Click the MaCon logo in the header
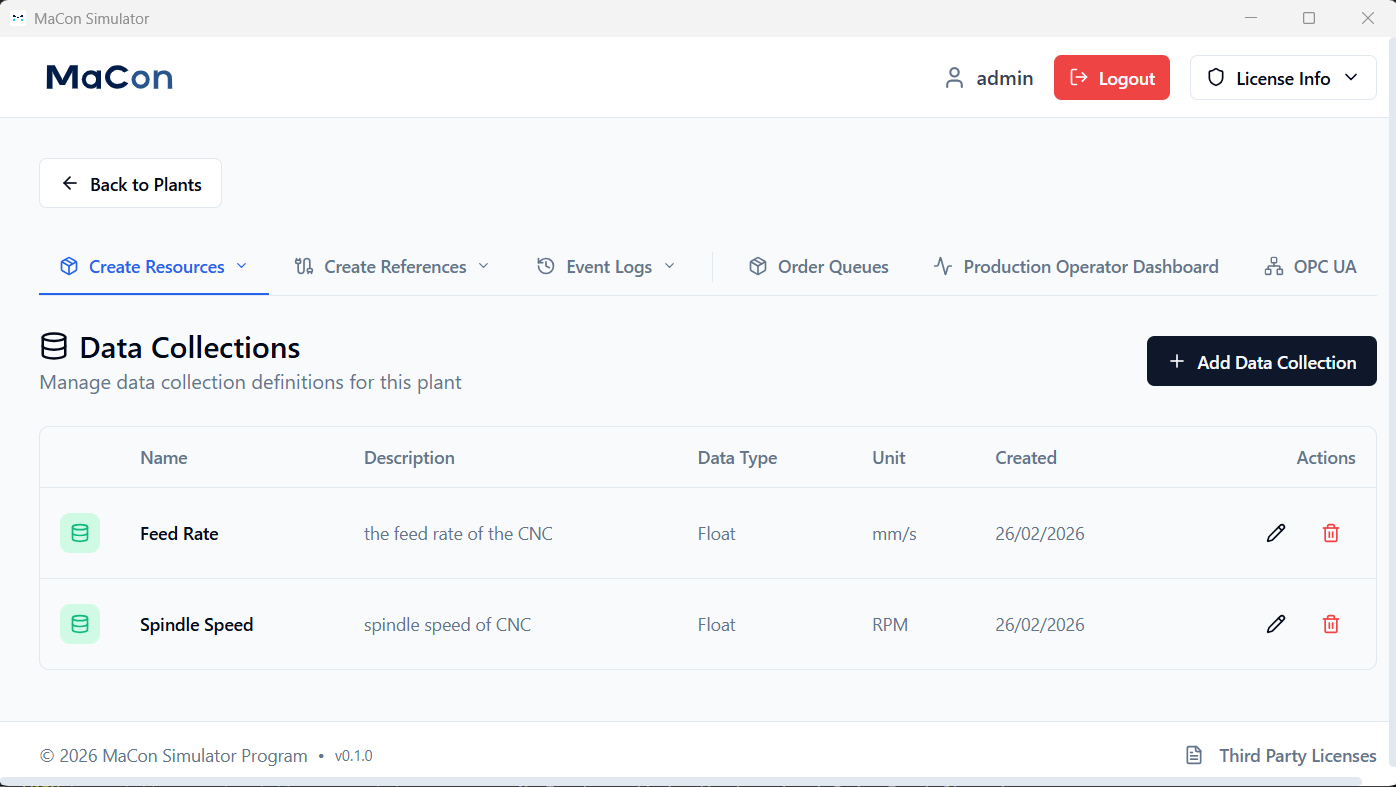1396x787 pixels. pos(109,76)
